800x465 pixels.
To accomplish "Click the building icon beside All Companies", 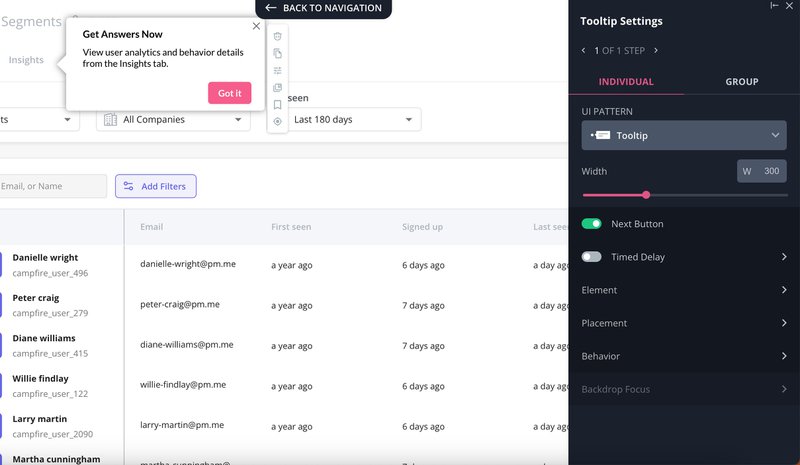I will point(110,119).
